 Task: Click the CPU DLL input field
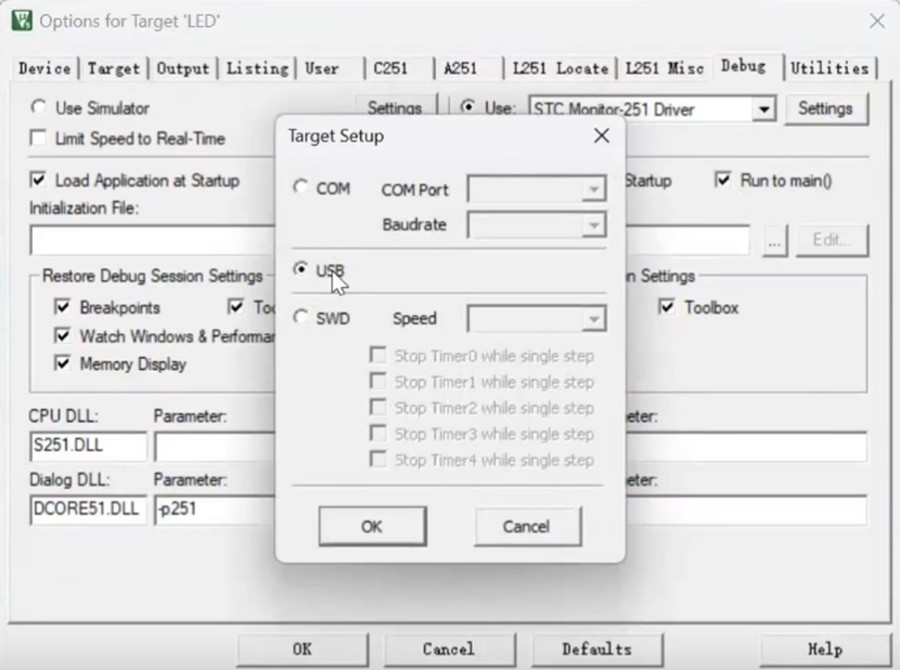[x=88, y=447]
